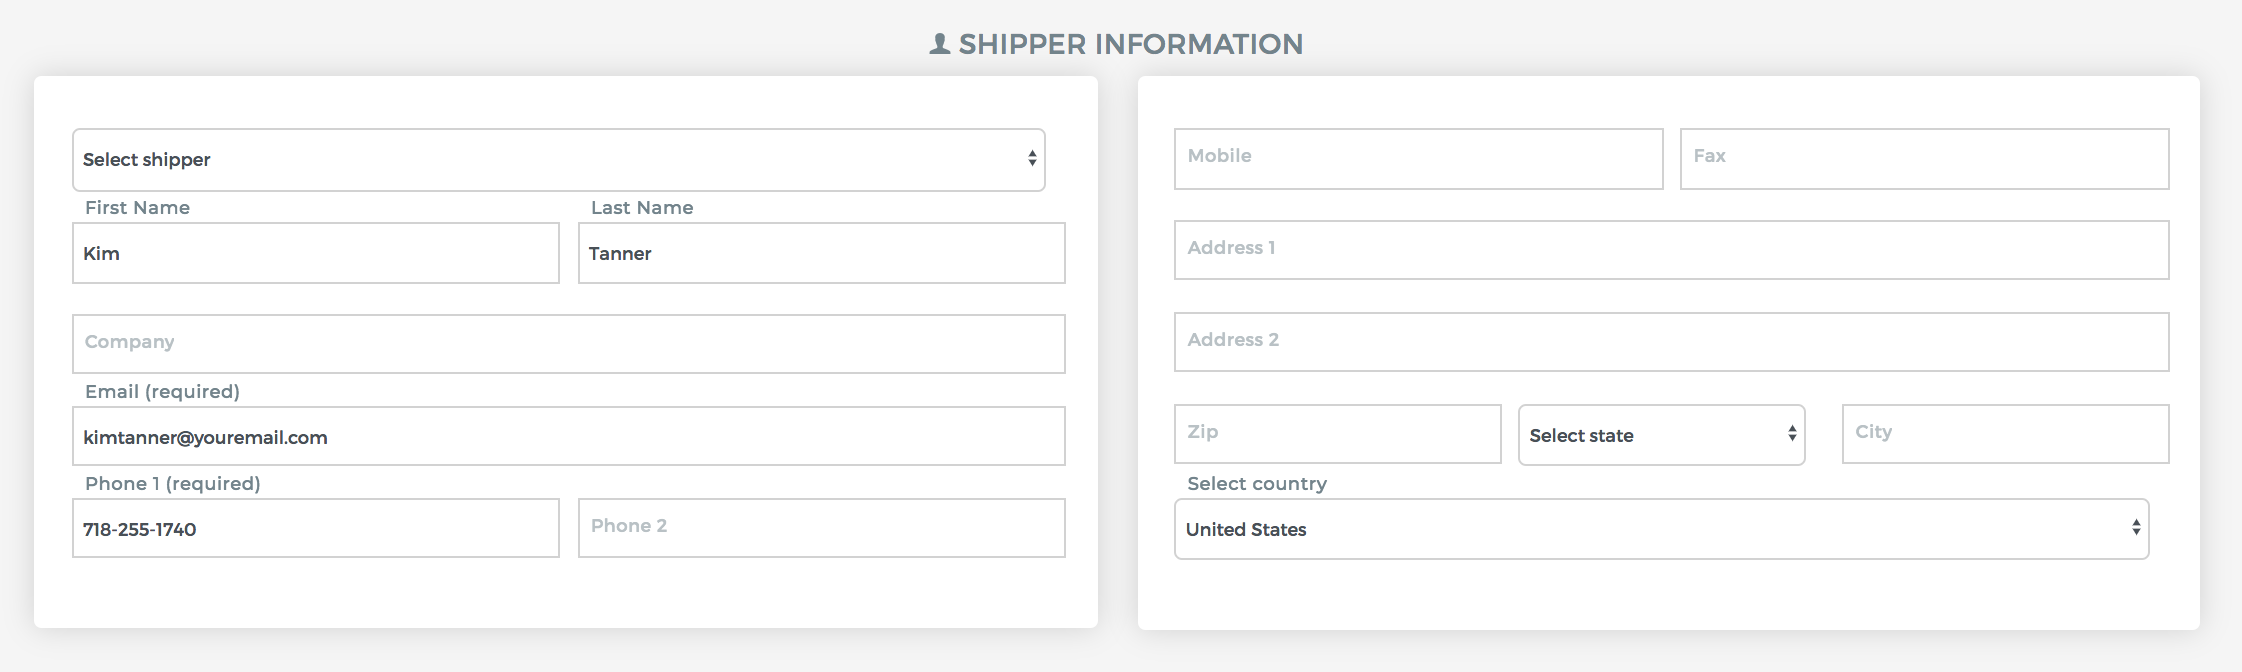Expand the Select state dropdown
Screen dimensions: 2242x672
[x=1662, y=435]
